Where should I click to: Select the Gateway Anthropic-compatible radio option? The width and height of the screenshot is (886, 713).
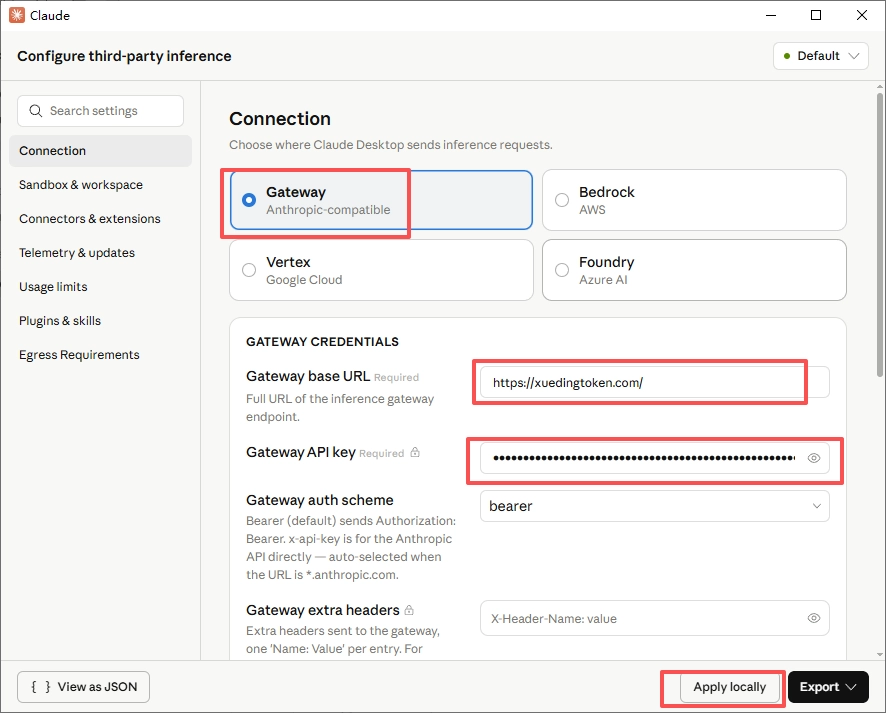coord(381,200)
